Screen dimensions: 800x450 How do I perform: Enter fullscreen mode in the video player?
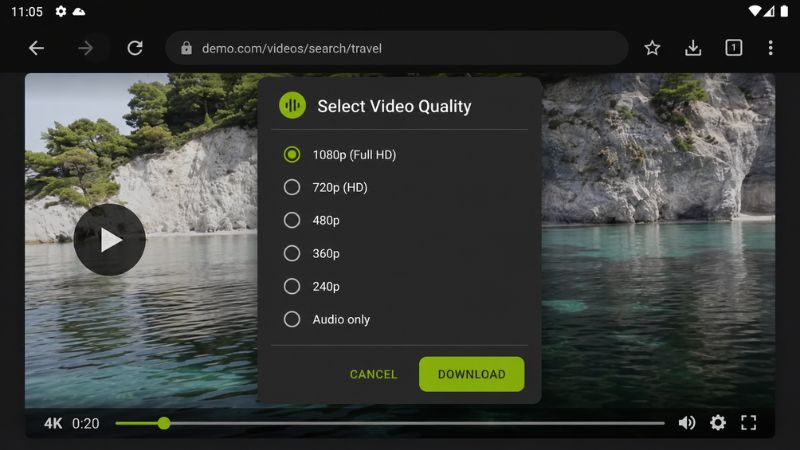tap(748, 422)
